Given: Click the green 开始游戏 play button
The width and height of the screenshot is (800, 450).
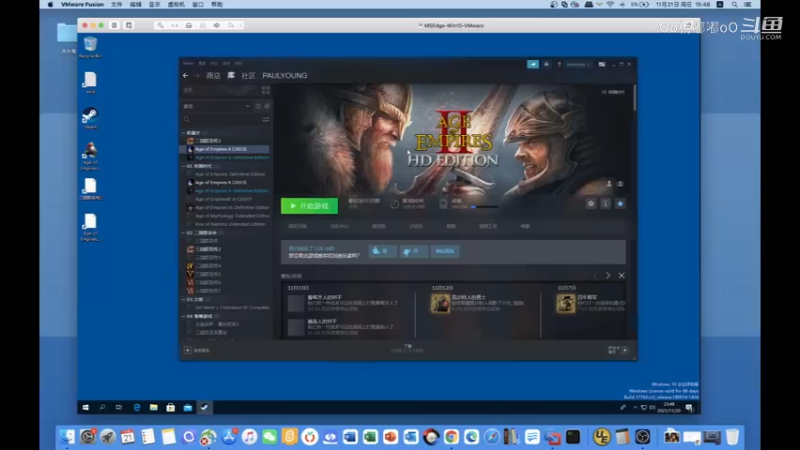Looking at the screenshot, I should [x=309, y=206].
